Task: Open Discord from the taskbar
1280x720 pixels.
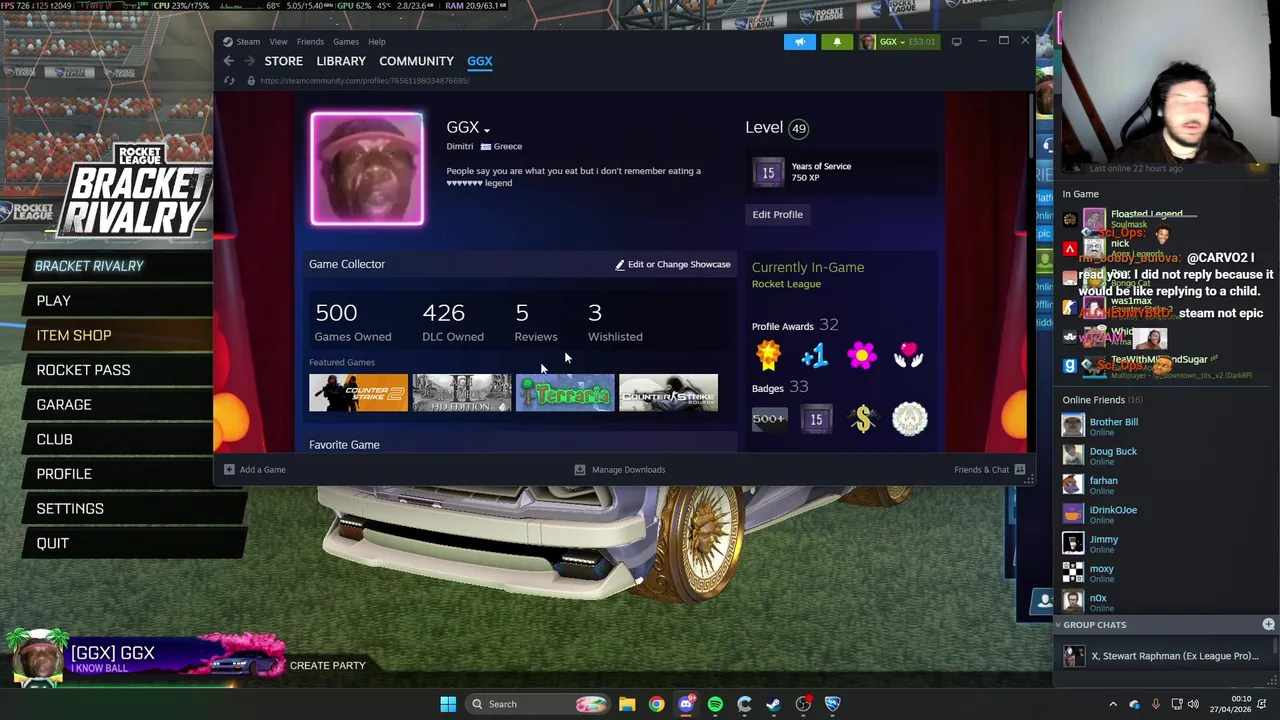Action: pos(686,704)
